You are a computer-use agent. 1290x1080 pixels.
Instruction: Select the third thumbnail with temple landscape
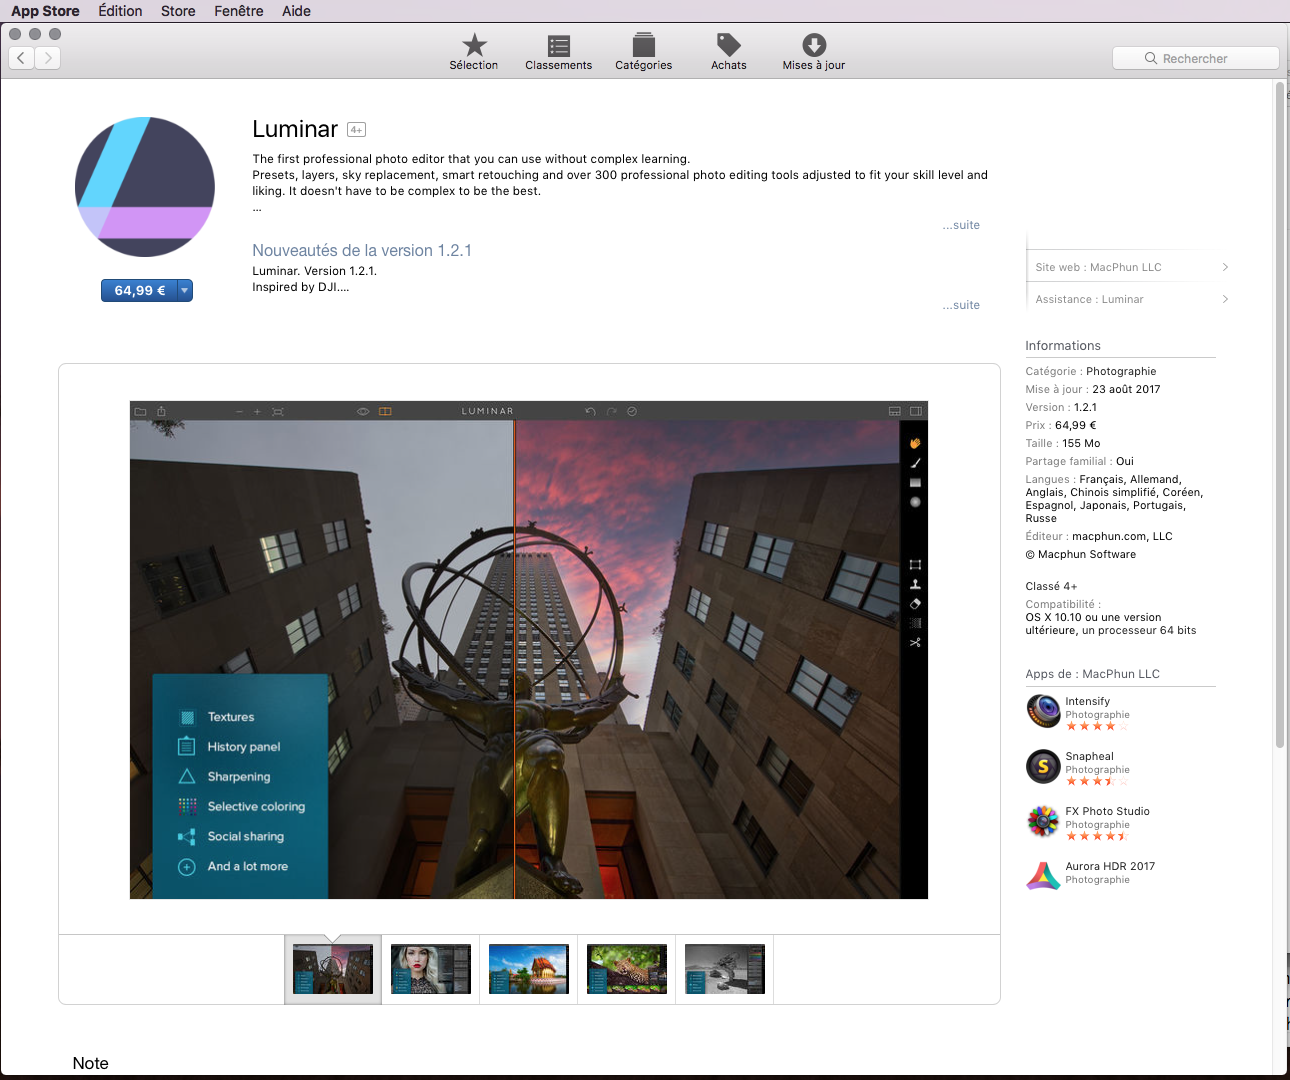pyautogui.click(x=529, y=969)
